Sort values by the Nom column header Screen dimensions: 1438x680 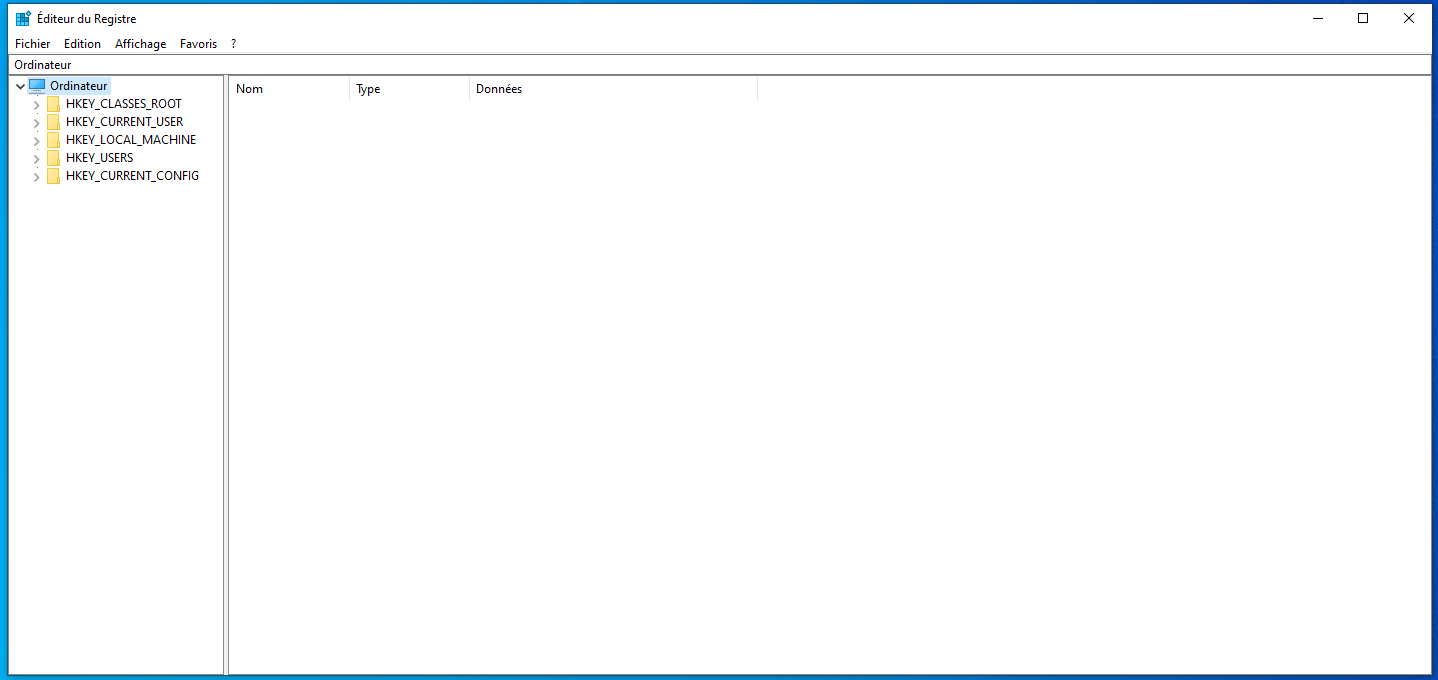click(x=288, y=89)
